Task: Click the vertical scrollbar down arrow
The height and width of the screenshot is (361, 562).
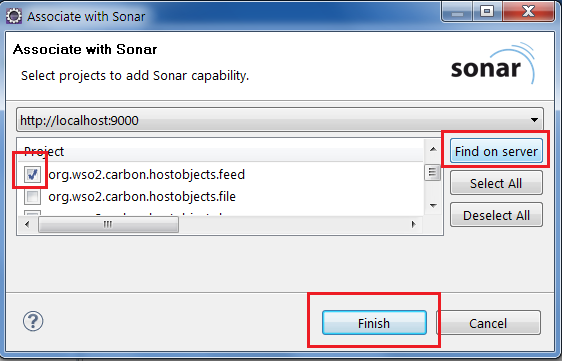Action: (433, 206)
